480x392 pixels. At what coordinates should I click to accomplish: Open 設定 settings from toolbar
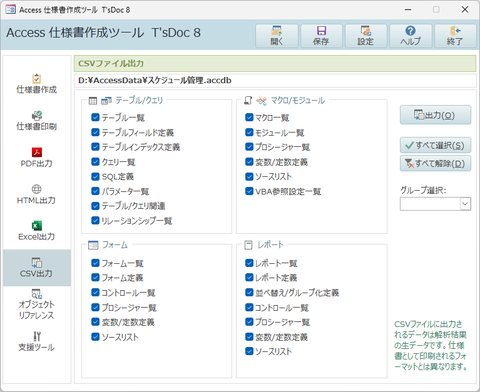point(366,36)
